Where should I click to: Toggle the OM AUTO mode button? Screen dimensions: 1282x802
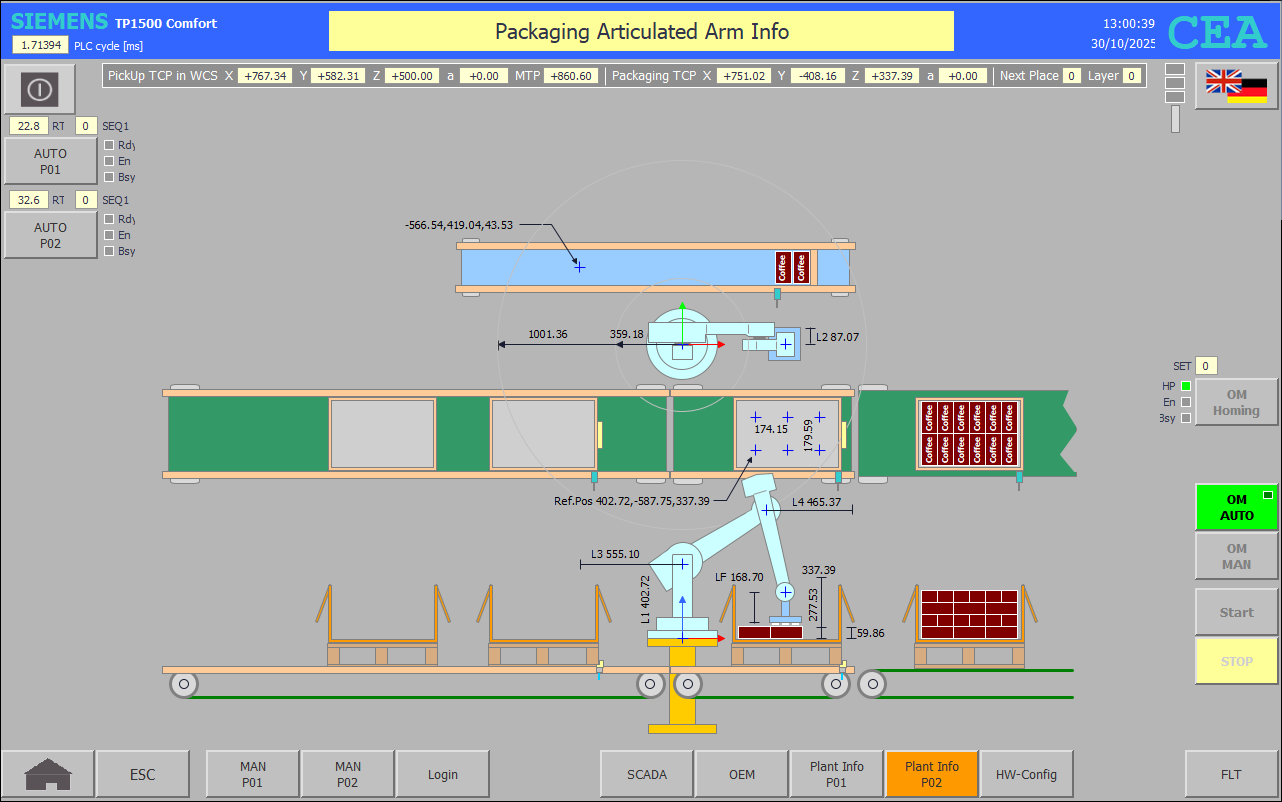click(1236, 507)
